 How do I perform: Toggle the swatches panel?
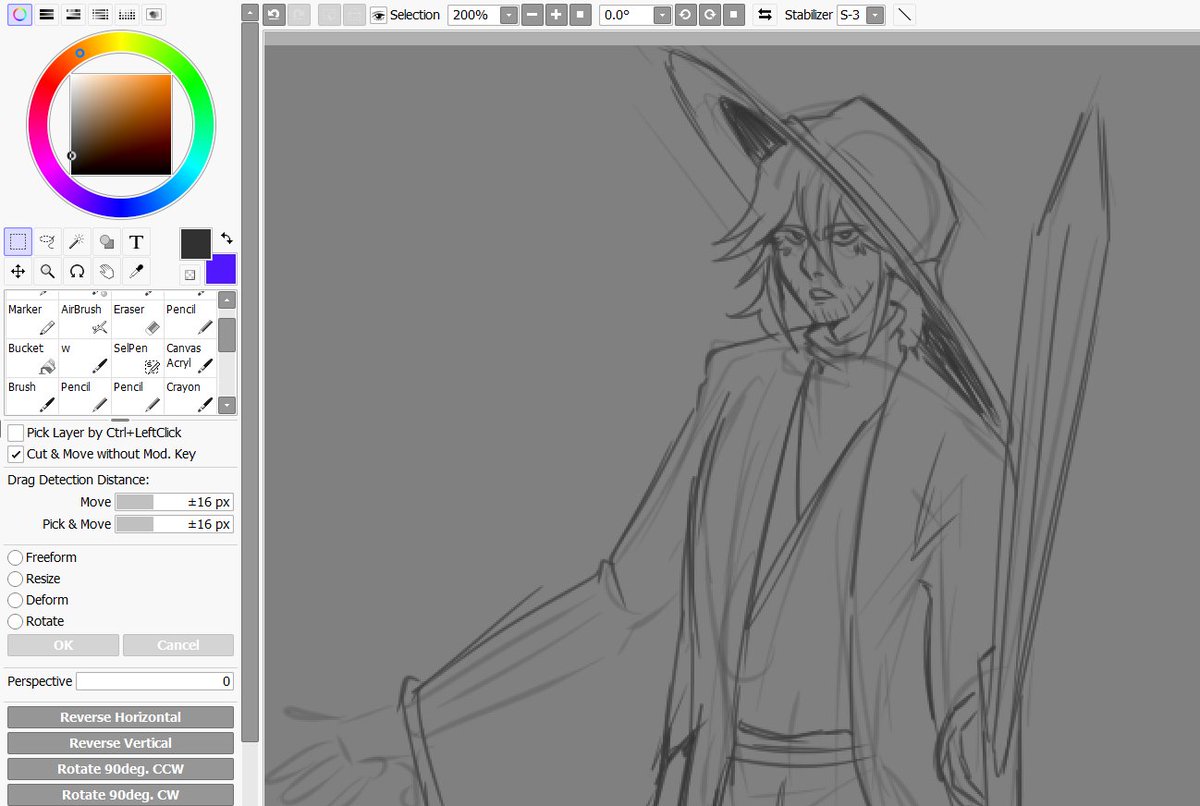click(127, 14)
